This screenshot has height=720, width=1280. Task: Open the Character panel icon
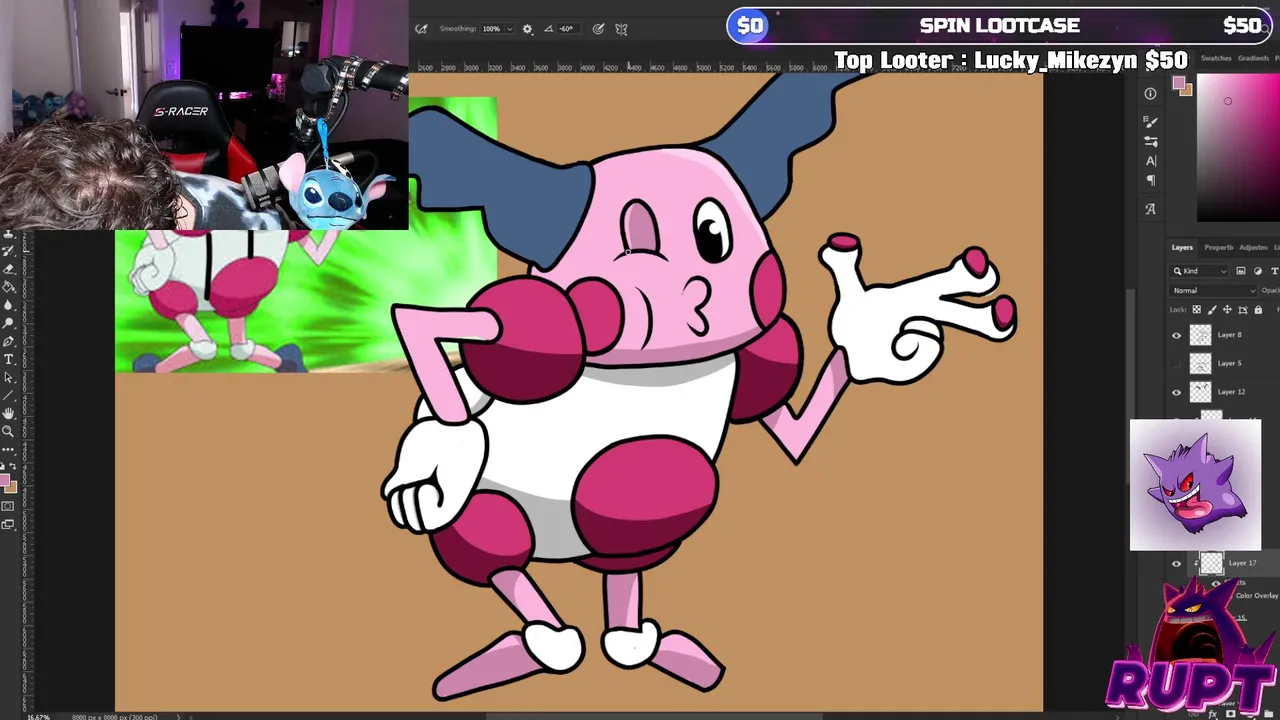(x=1150, y=161)
